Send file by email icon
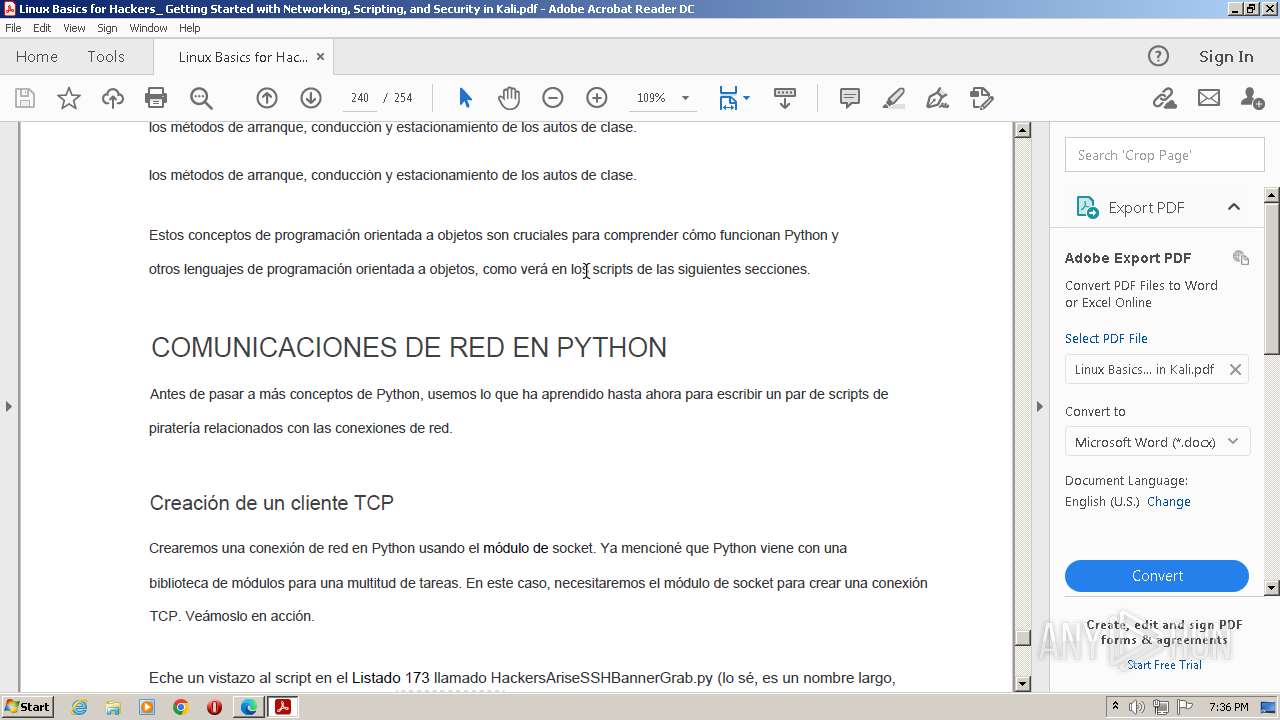The width and height of the screenshot is (1280, 720). [x=1209, y=98]
